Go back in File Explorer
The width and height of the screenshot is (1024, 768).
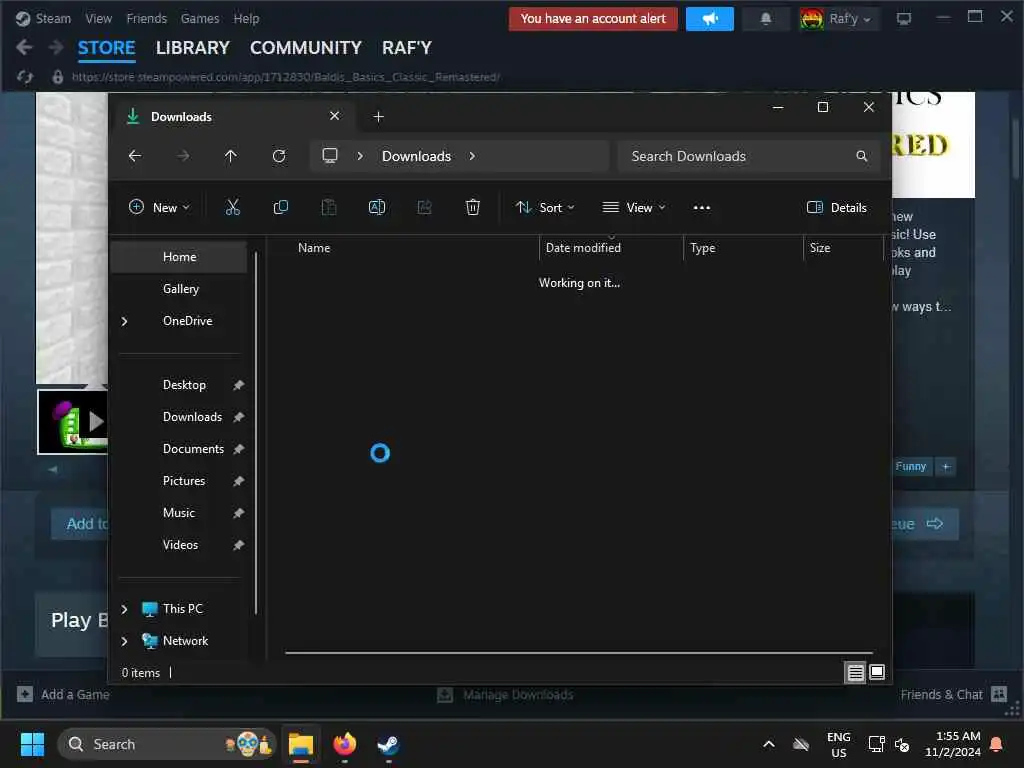[135, 156]
